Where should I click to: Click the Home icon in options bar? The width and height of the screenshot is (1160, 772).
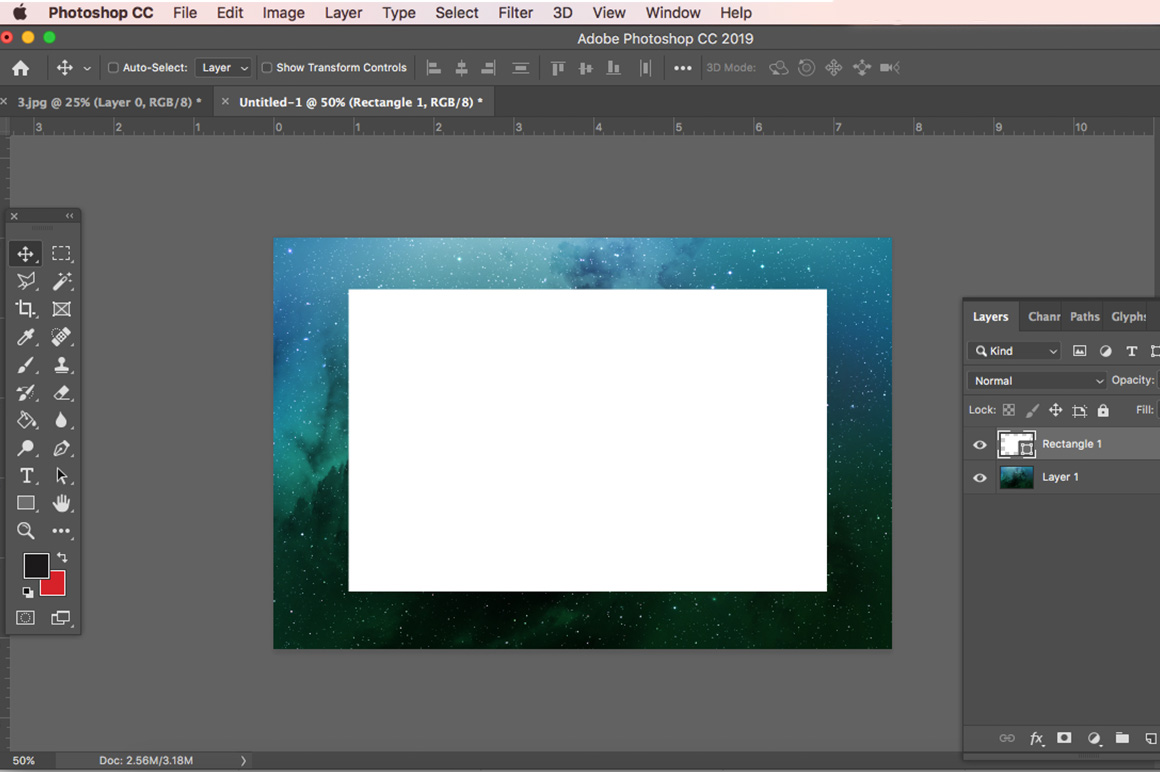[x=21, y=68]
